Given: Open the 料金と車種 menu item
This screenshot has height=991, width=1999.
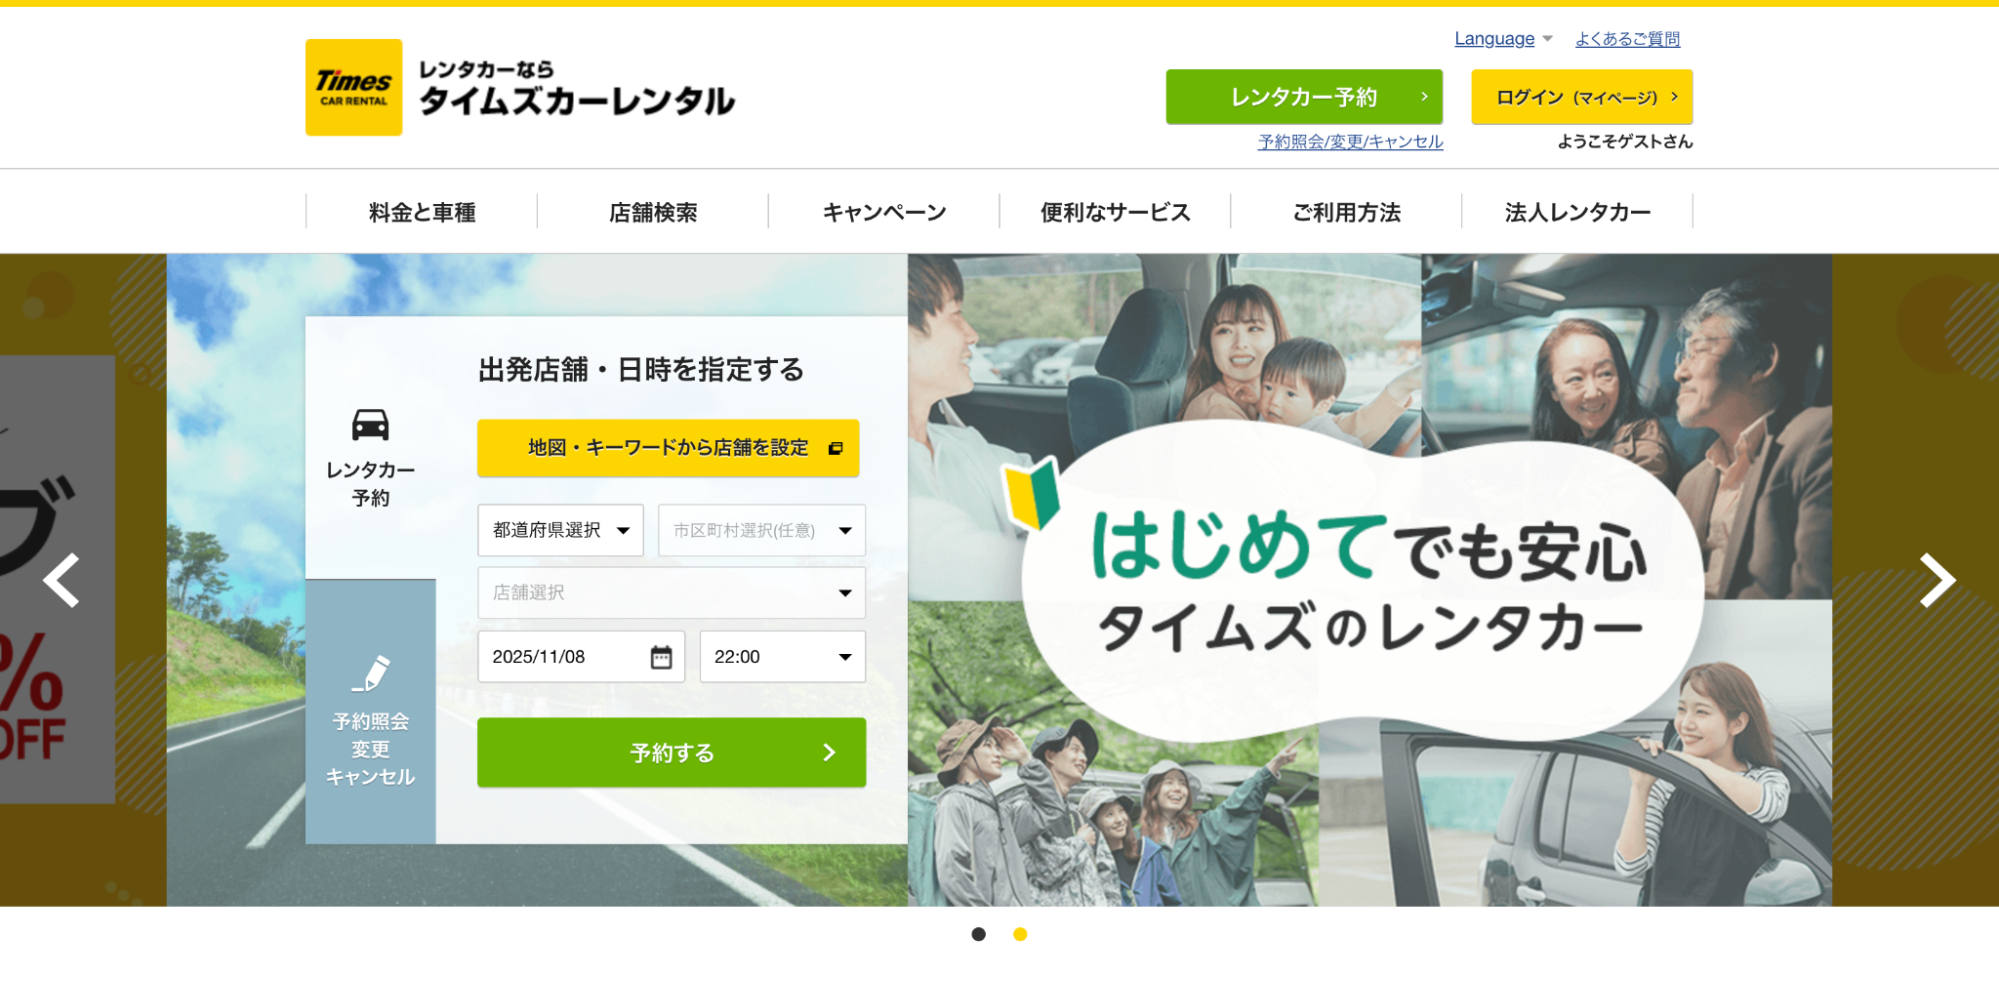Looking at the screenshot, I should 422,212.
